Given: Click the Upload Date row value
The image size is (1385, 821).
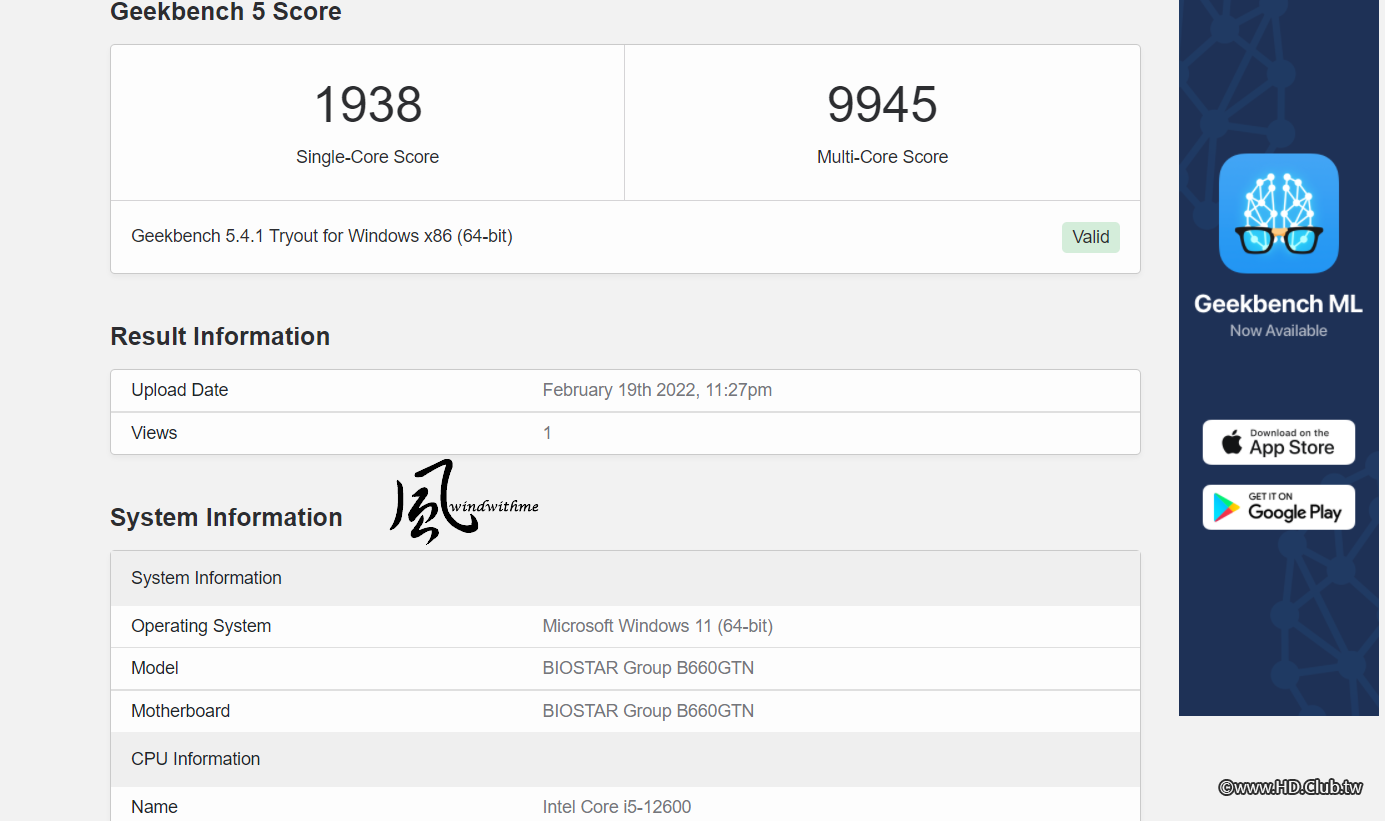Looking at the screenshot, I should coord(657,390).
